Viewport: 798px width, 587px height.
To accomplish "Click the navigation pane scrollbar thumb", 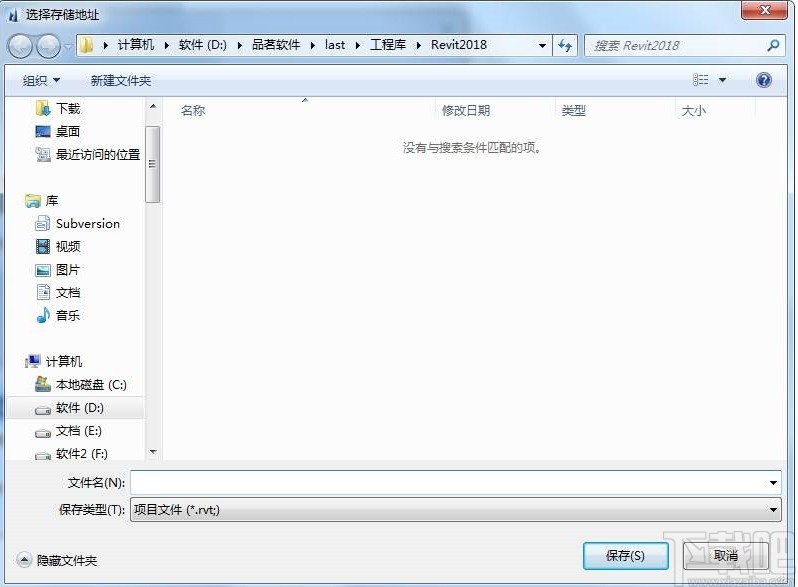I will tap(152, 164).
